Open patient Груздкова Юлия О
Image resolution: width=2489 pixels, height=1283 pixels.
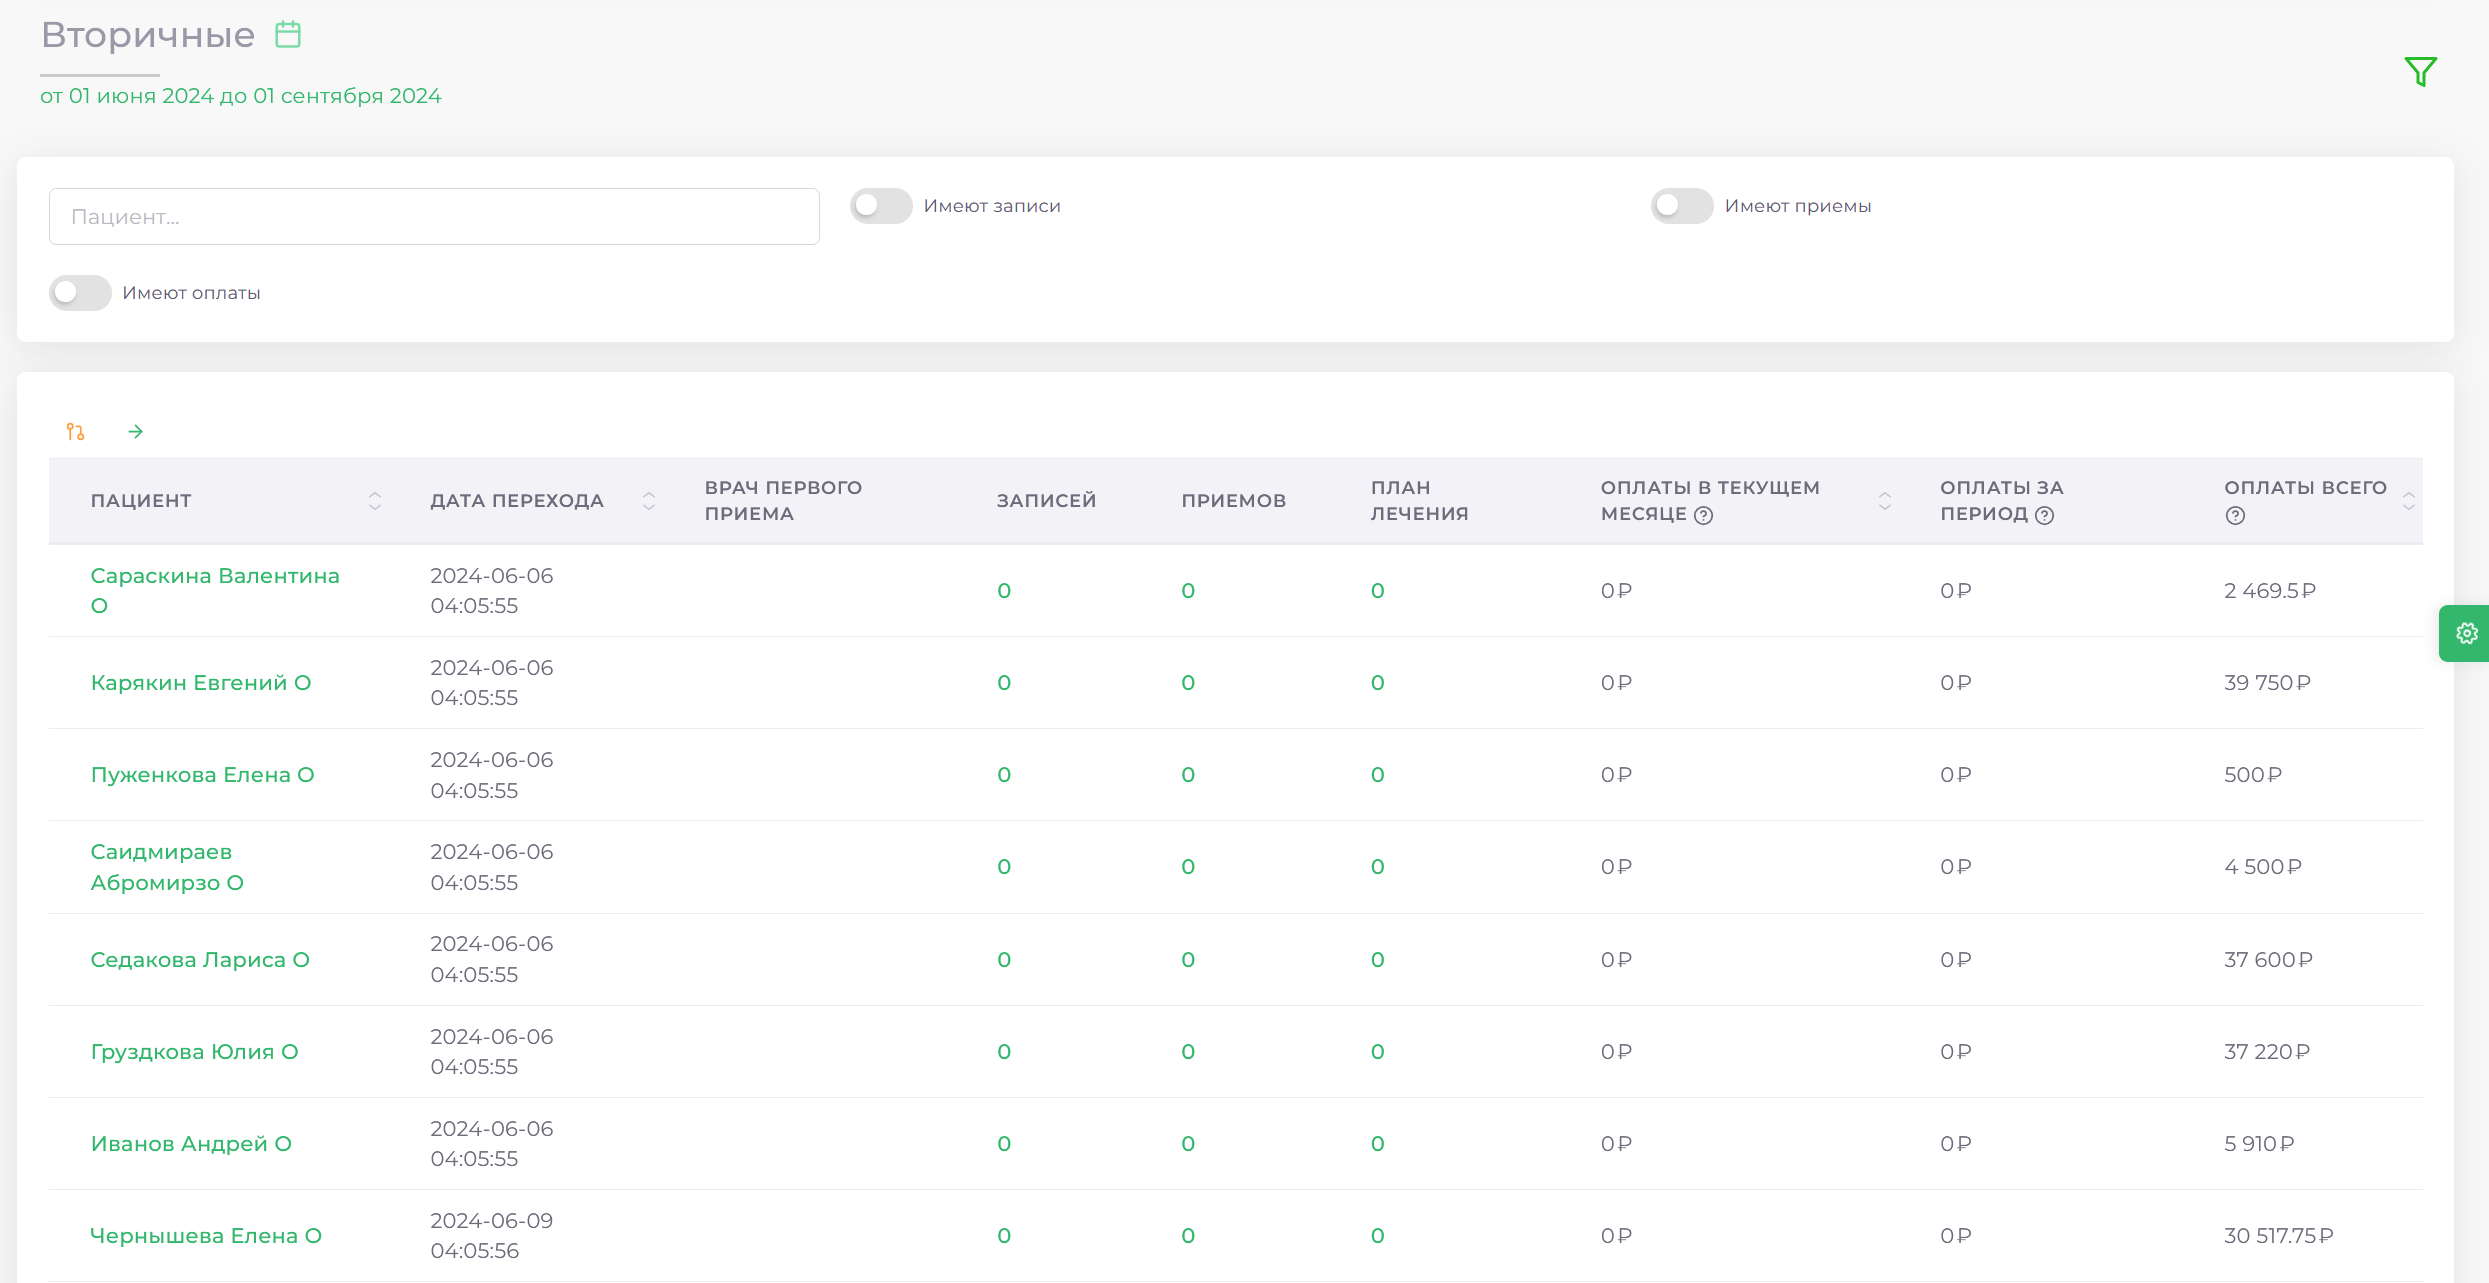point(194,1052)
